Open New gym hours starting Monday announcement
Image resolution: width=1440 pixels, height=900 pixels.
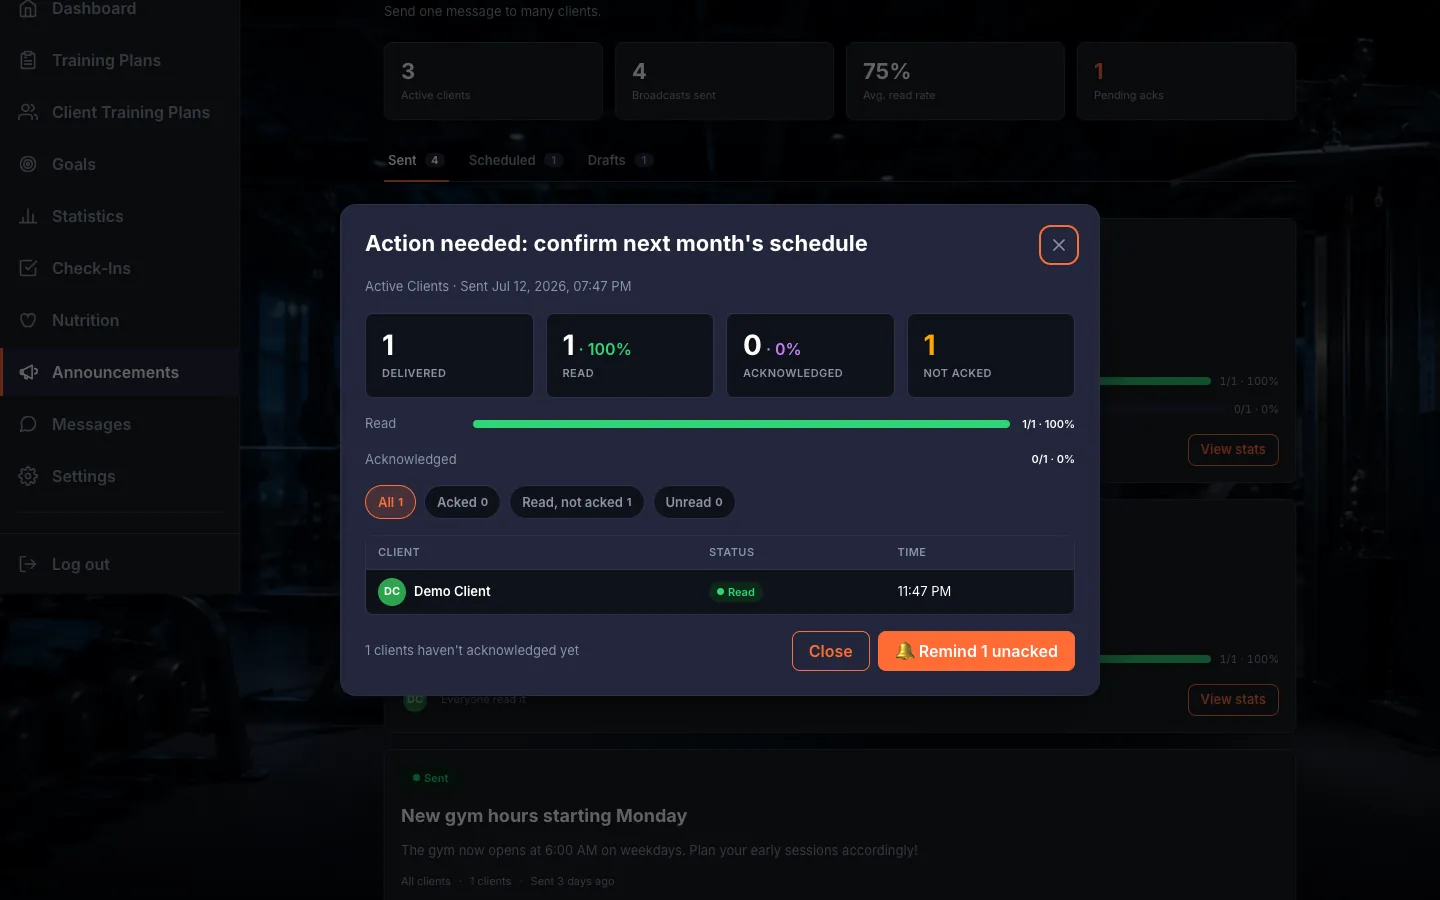[x=544, y=816]
